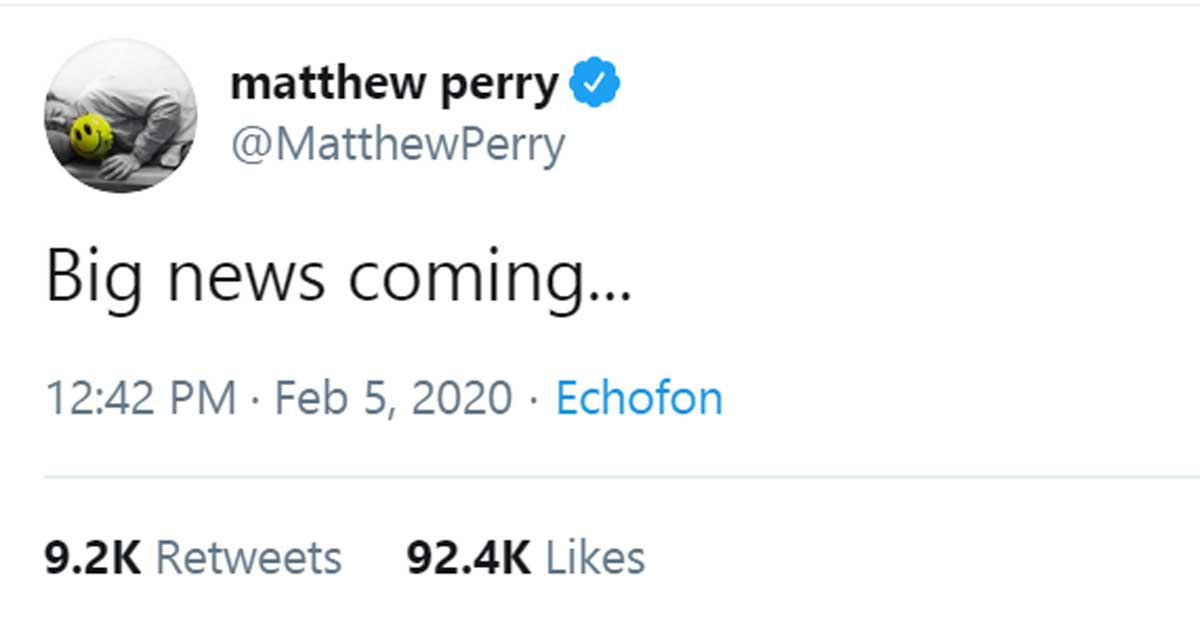View the 9.2K Retweets list
Viewport: 1200px width, 630px height.
tap(193, 558)
